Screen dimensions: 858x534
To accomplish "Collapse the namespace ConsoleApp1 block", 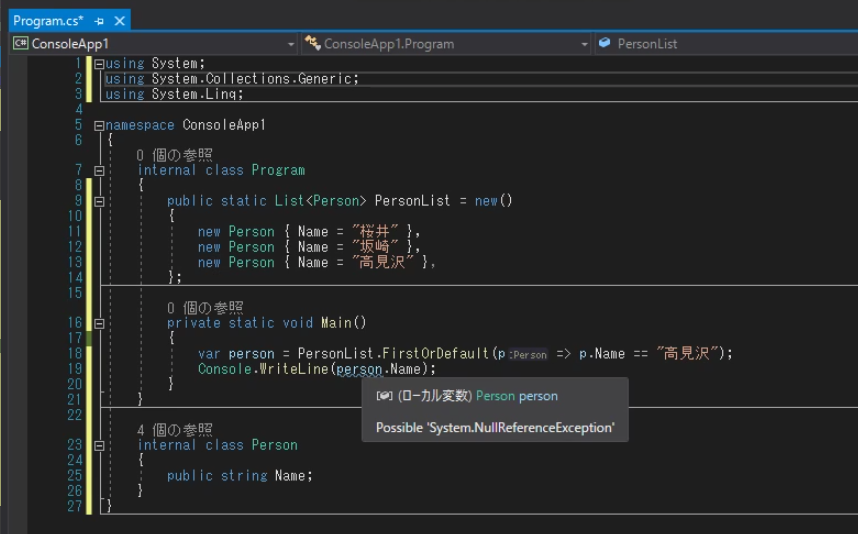I will click(x=99, y=126).
